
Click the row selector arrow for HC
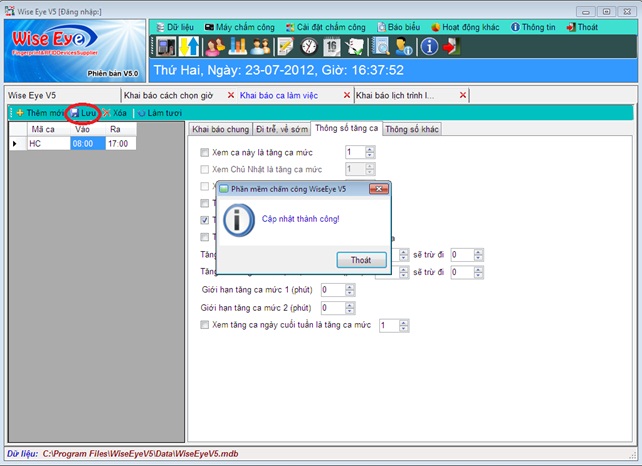click(x=18, y=144)
